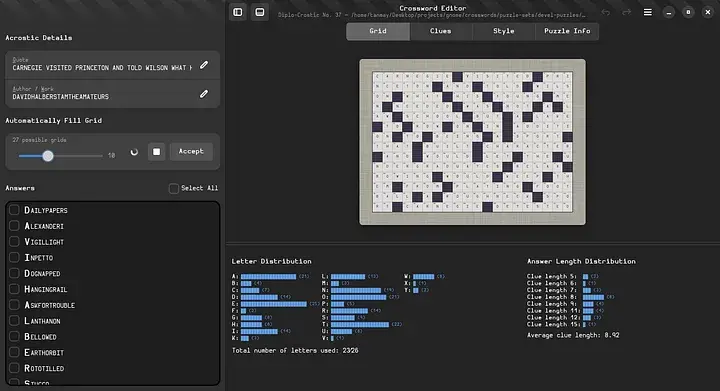
Task: Click the Acrostic Details heading
Action: tap(39, 38)
